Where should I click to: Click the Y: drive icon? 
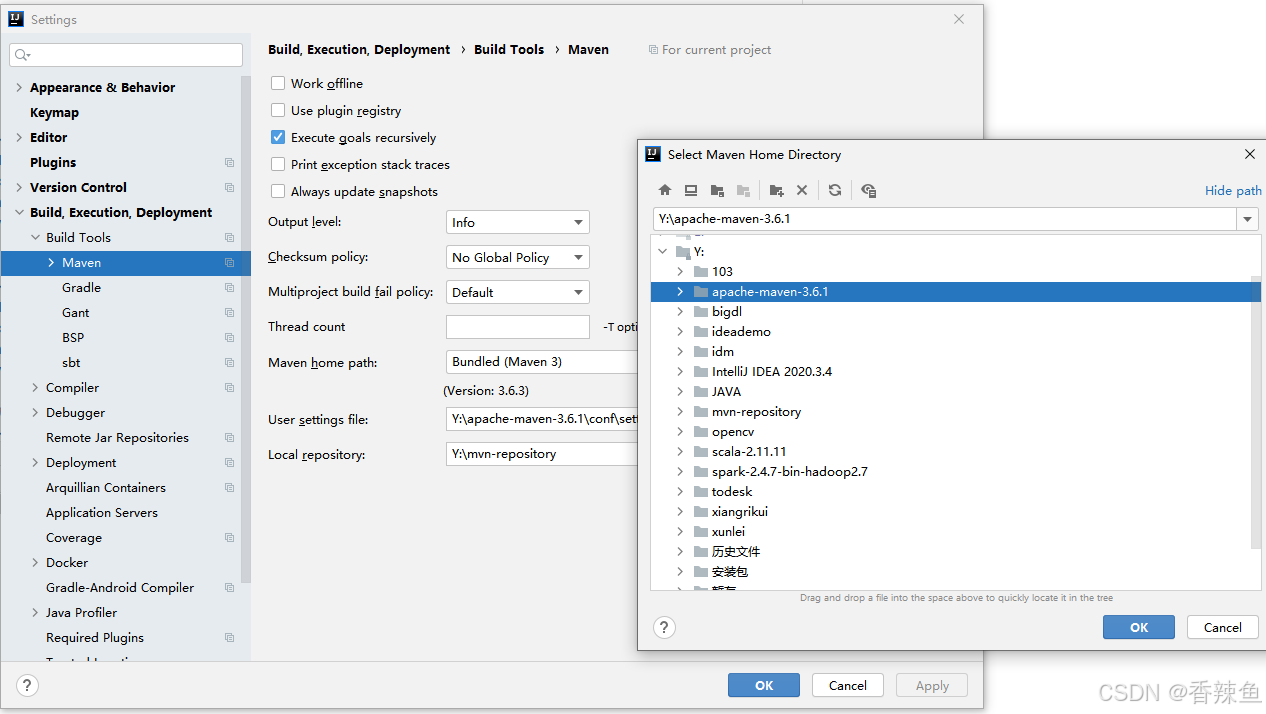(683, 252)
